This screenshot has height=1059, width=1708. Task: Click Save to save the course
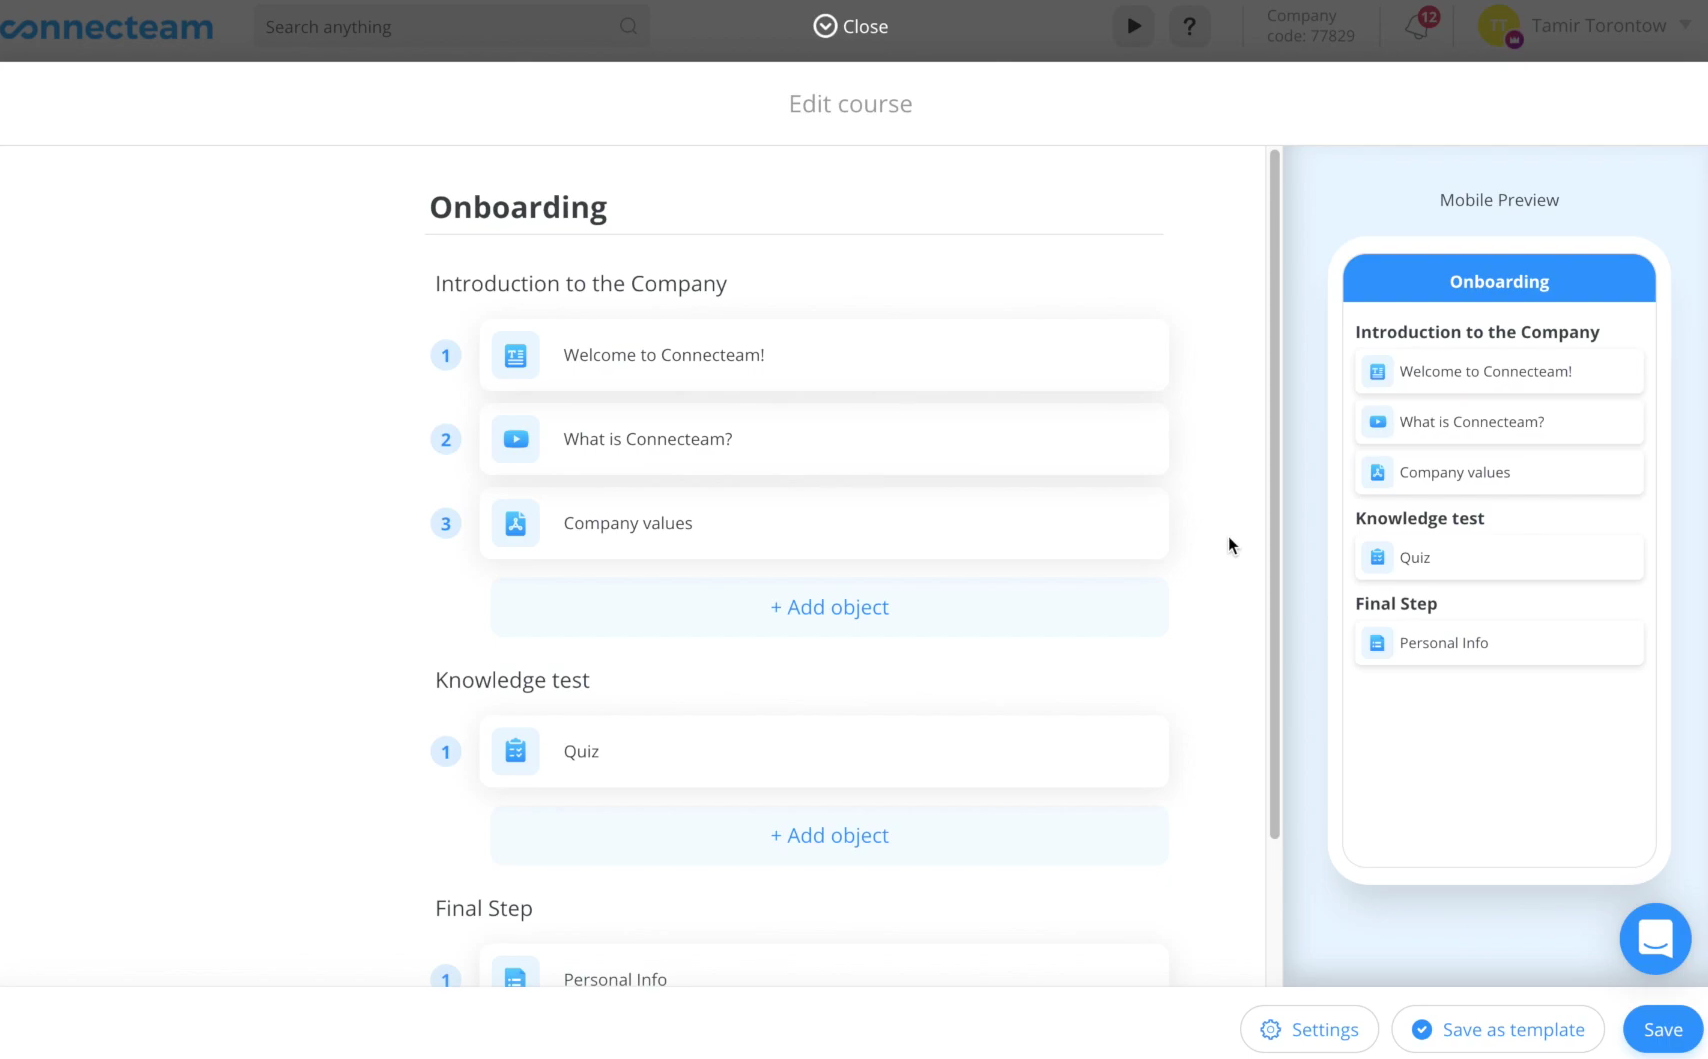(1662, 1029)
